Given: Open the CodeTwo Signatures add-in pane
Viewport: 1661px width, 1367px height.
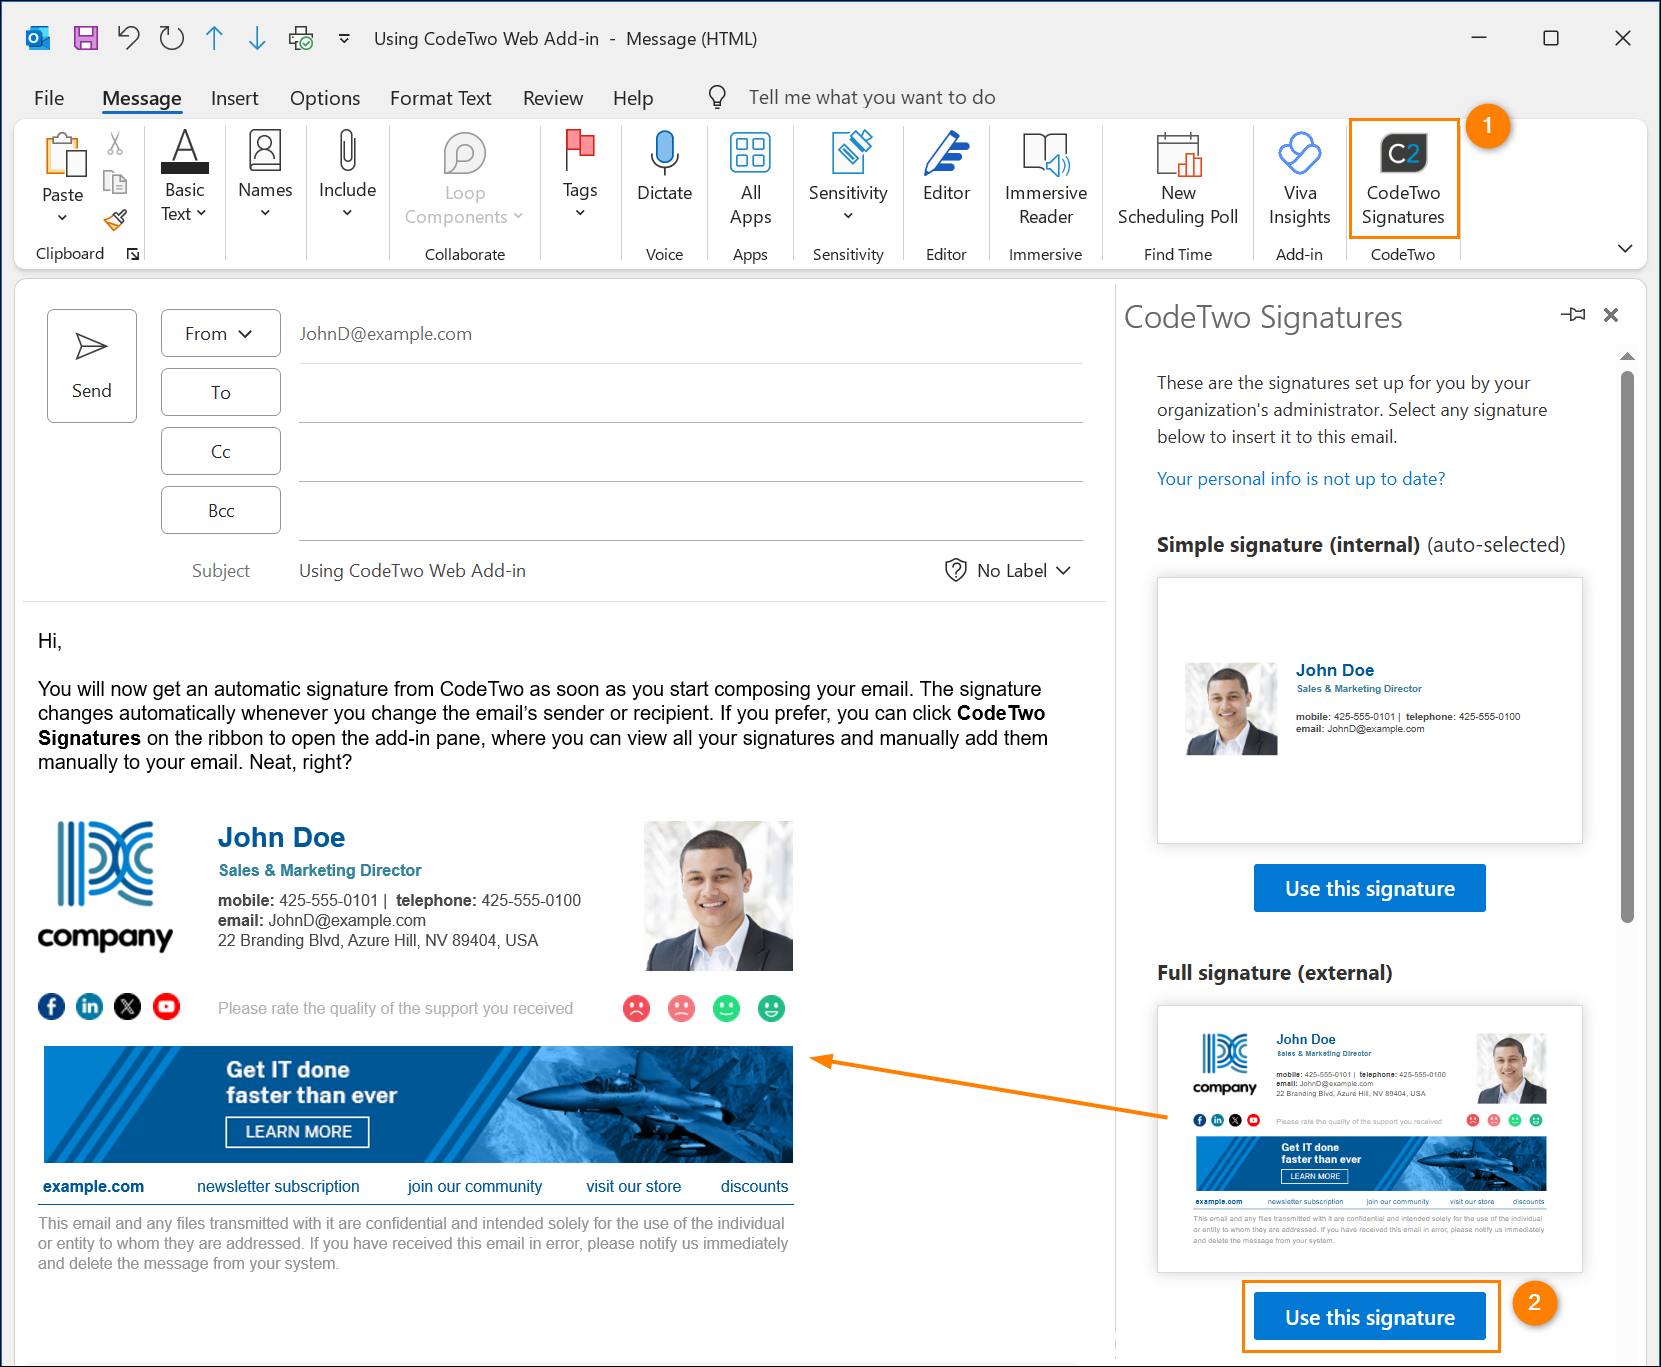Looking at the screenshot, I should pos(1404,178).
